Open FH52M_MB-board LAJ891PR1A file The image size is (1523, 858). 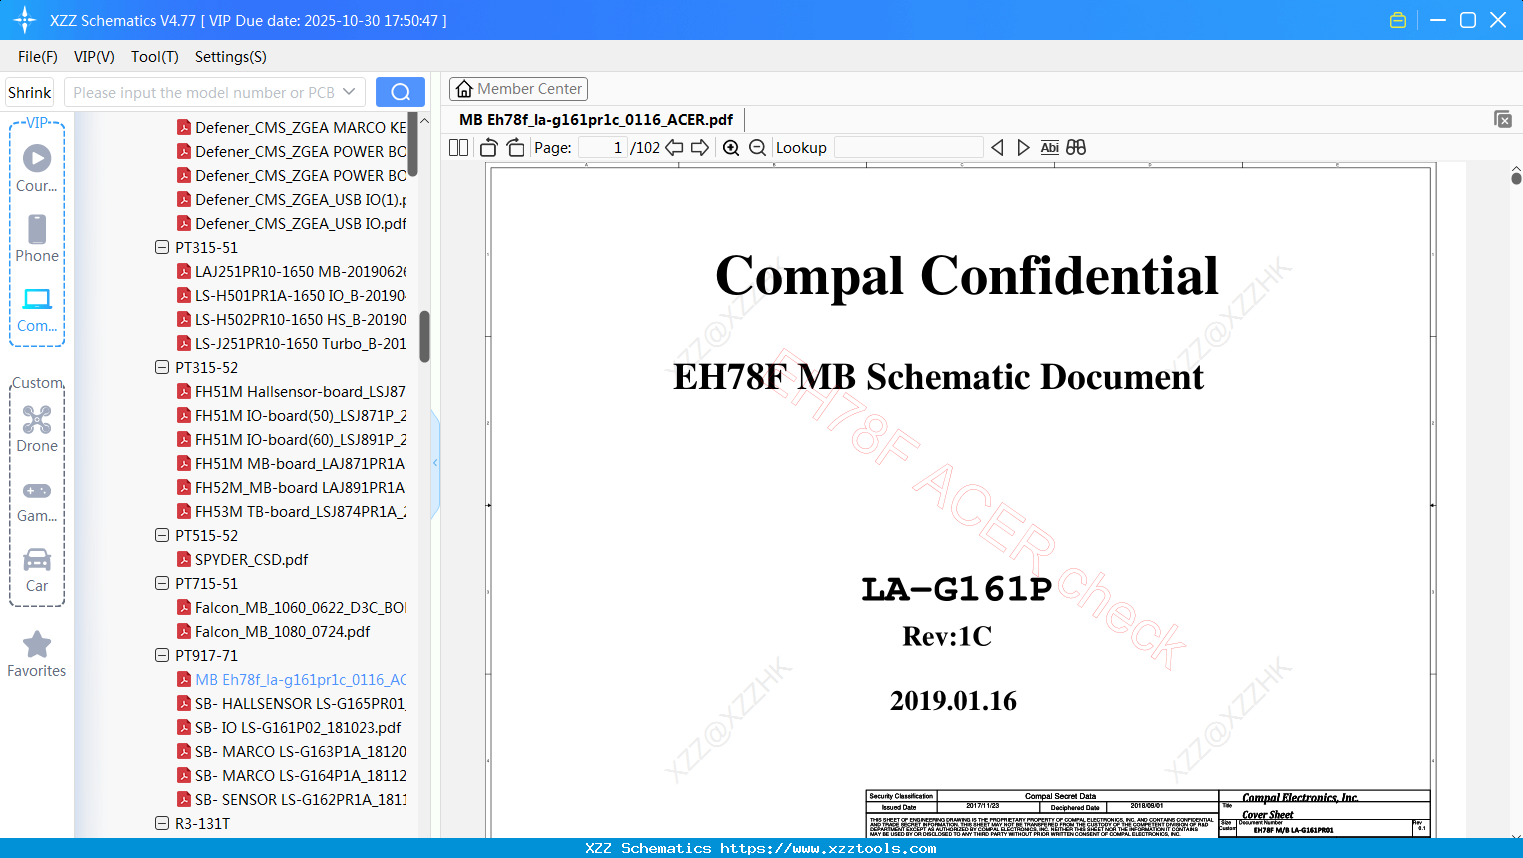click(300, 487)
